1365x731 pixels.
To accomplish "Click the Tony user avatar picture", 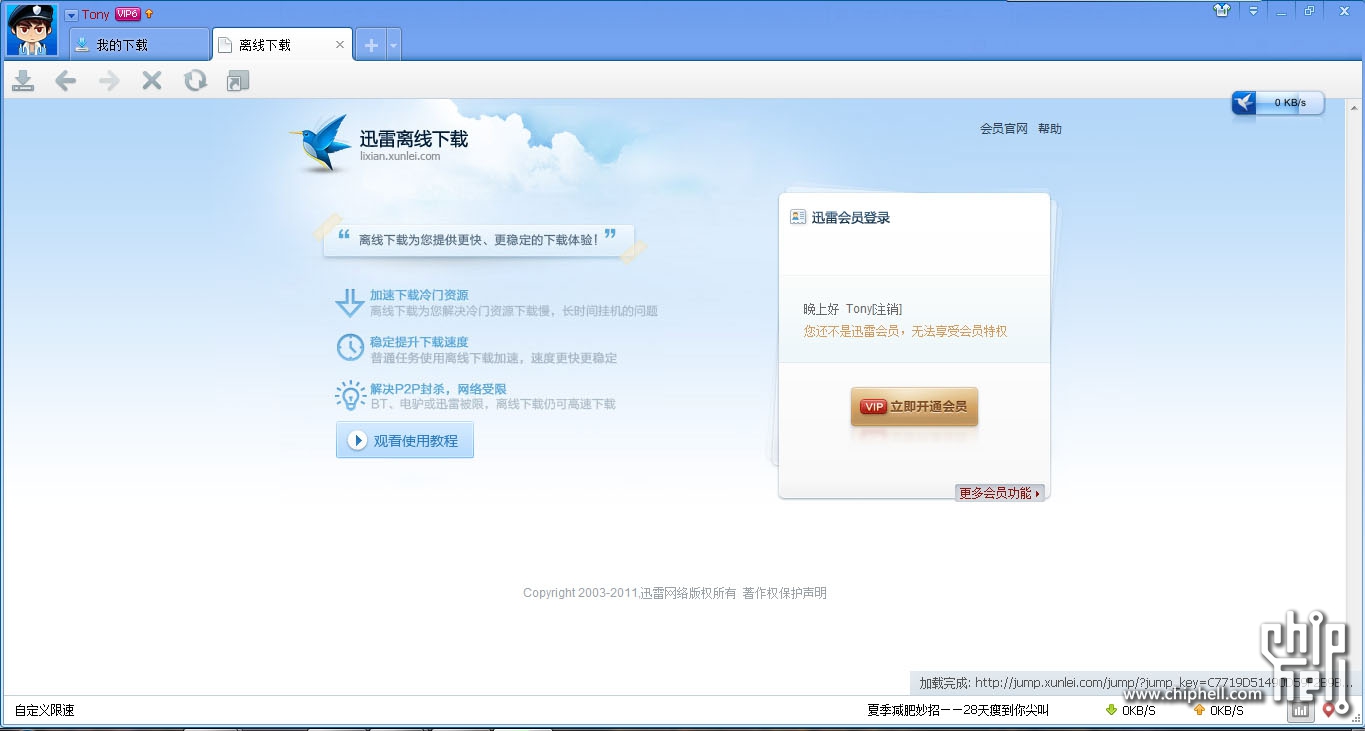I will click(x=33, y=30).
